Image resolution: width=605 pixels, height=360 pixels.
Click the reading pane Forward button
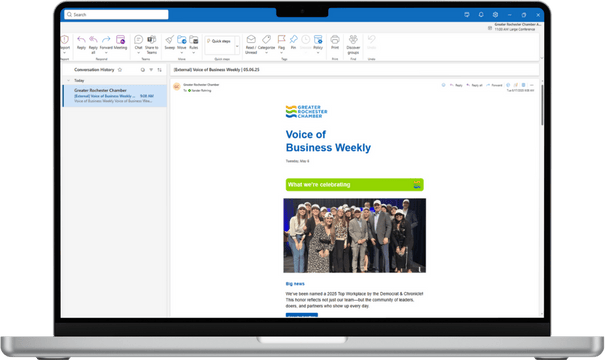point(494,85)
